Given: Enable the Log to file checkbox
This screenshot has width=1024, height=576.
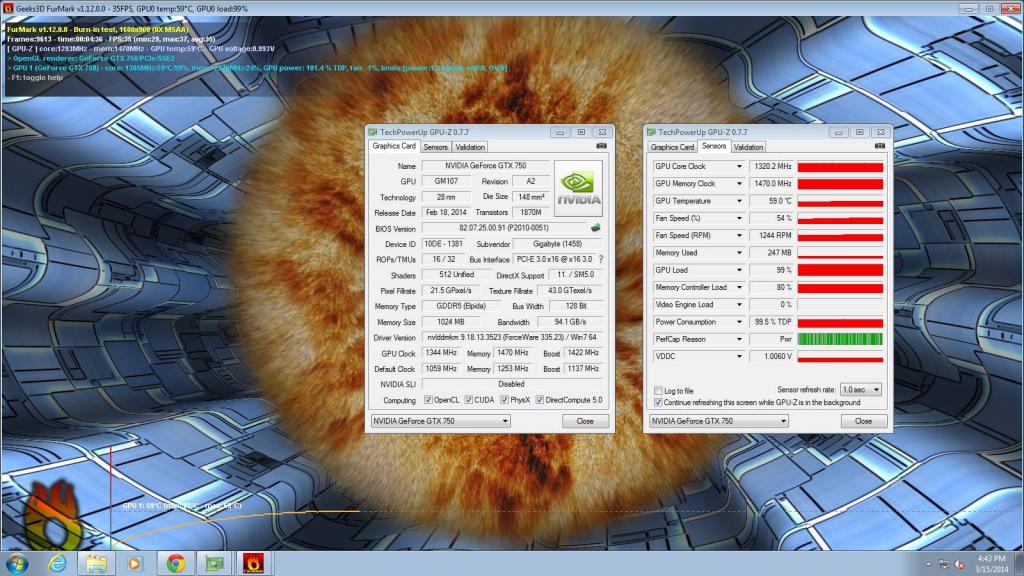Looking at the screenshot, I should pyautogui.click(x=658, y=391).
